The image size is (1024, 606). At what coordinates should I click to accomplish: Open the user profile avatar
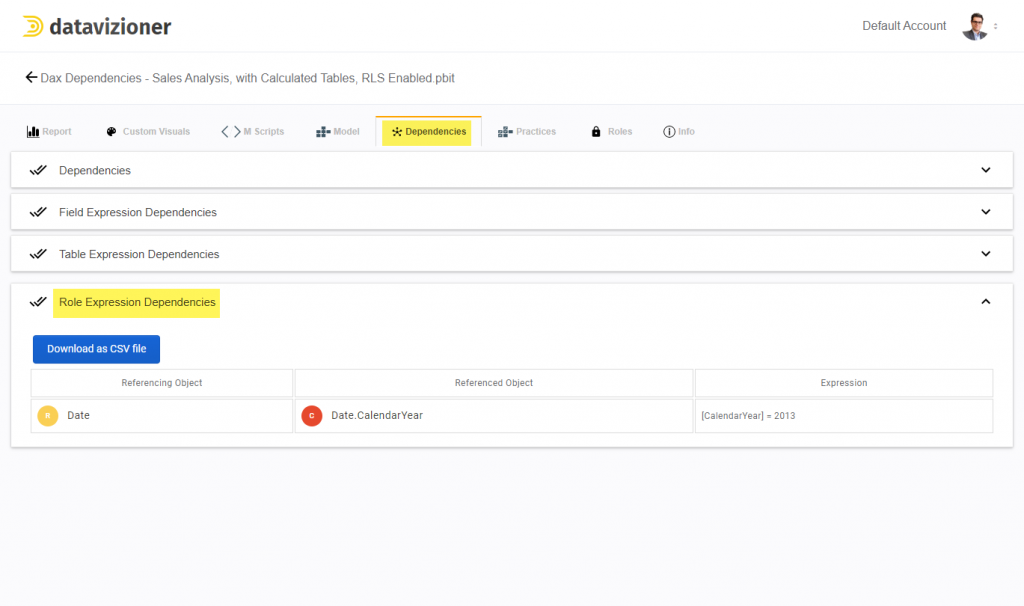(974, 26)
